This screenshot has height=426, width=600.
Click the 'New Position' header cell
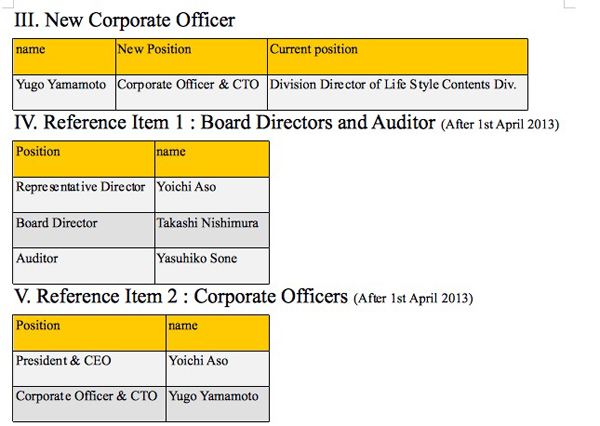coord(191,57)
